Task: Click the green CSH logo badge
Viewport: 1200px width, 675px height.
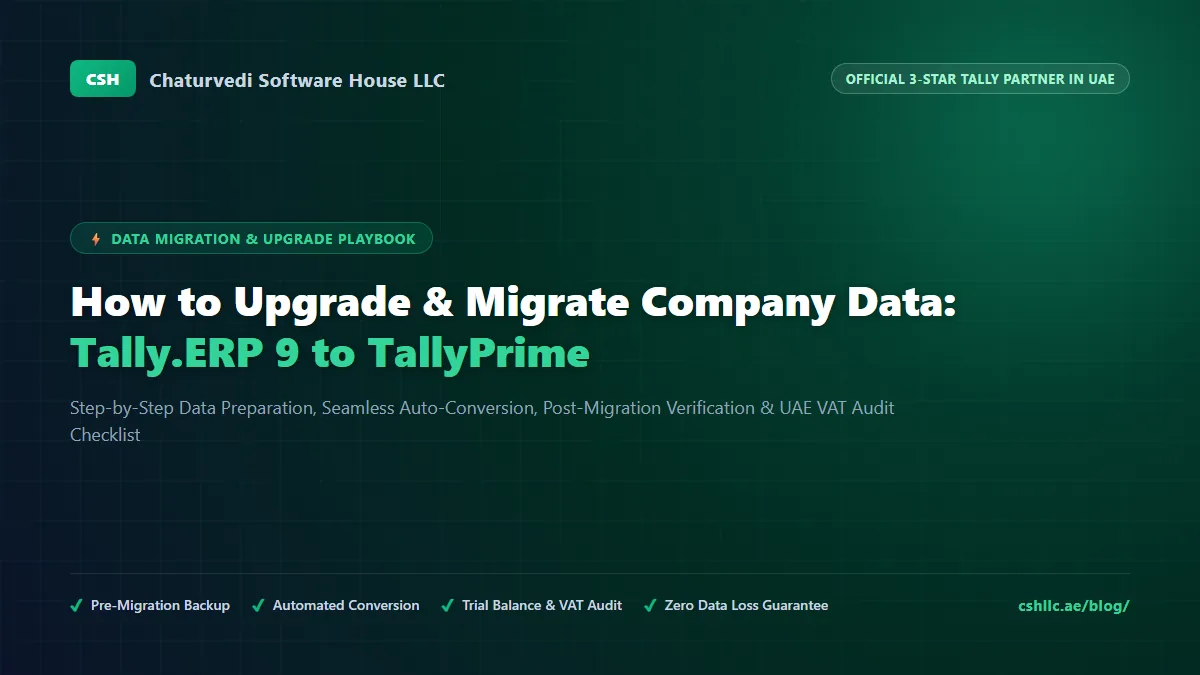Action: (x=102, y=79)
